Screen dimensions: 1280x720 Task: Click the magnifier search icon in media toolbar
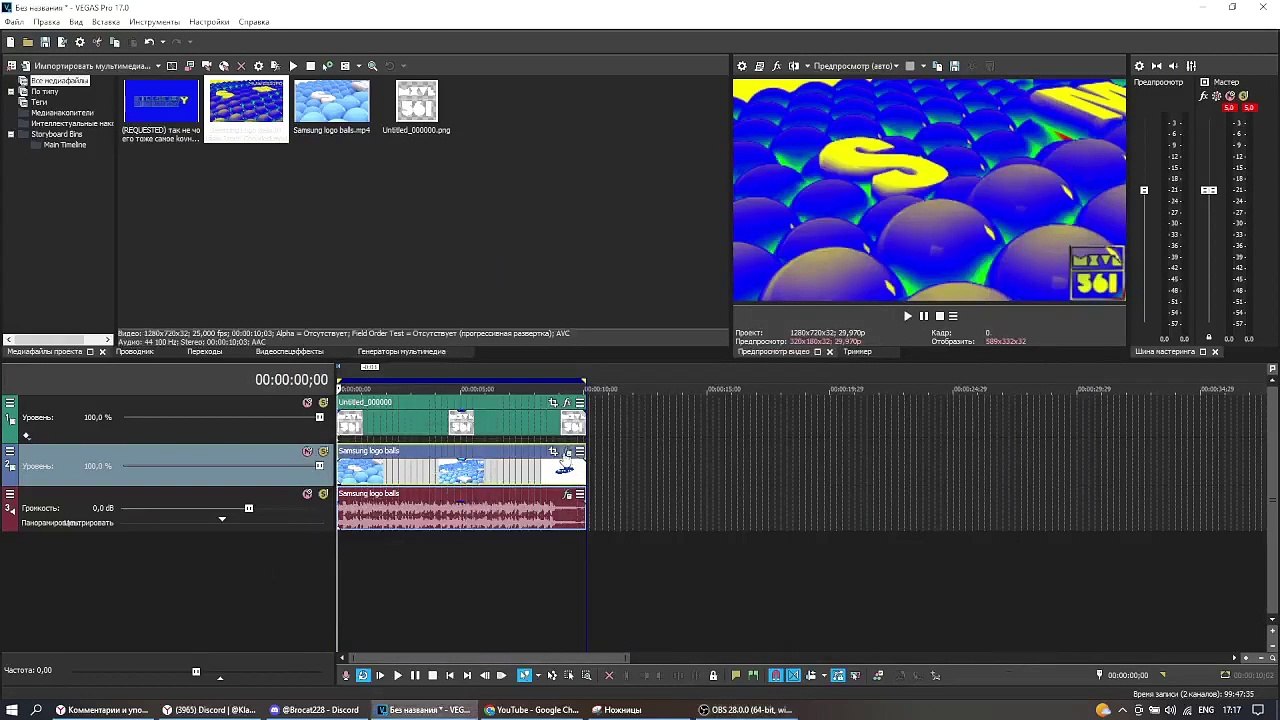click(373, 66)
